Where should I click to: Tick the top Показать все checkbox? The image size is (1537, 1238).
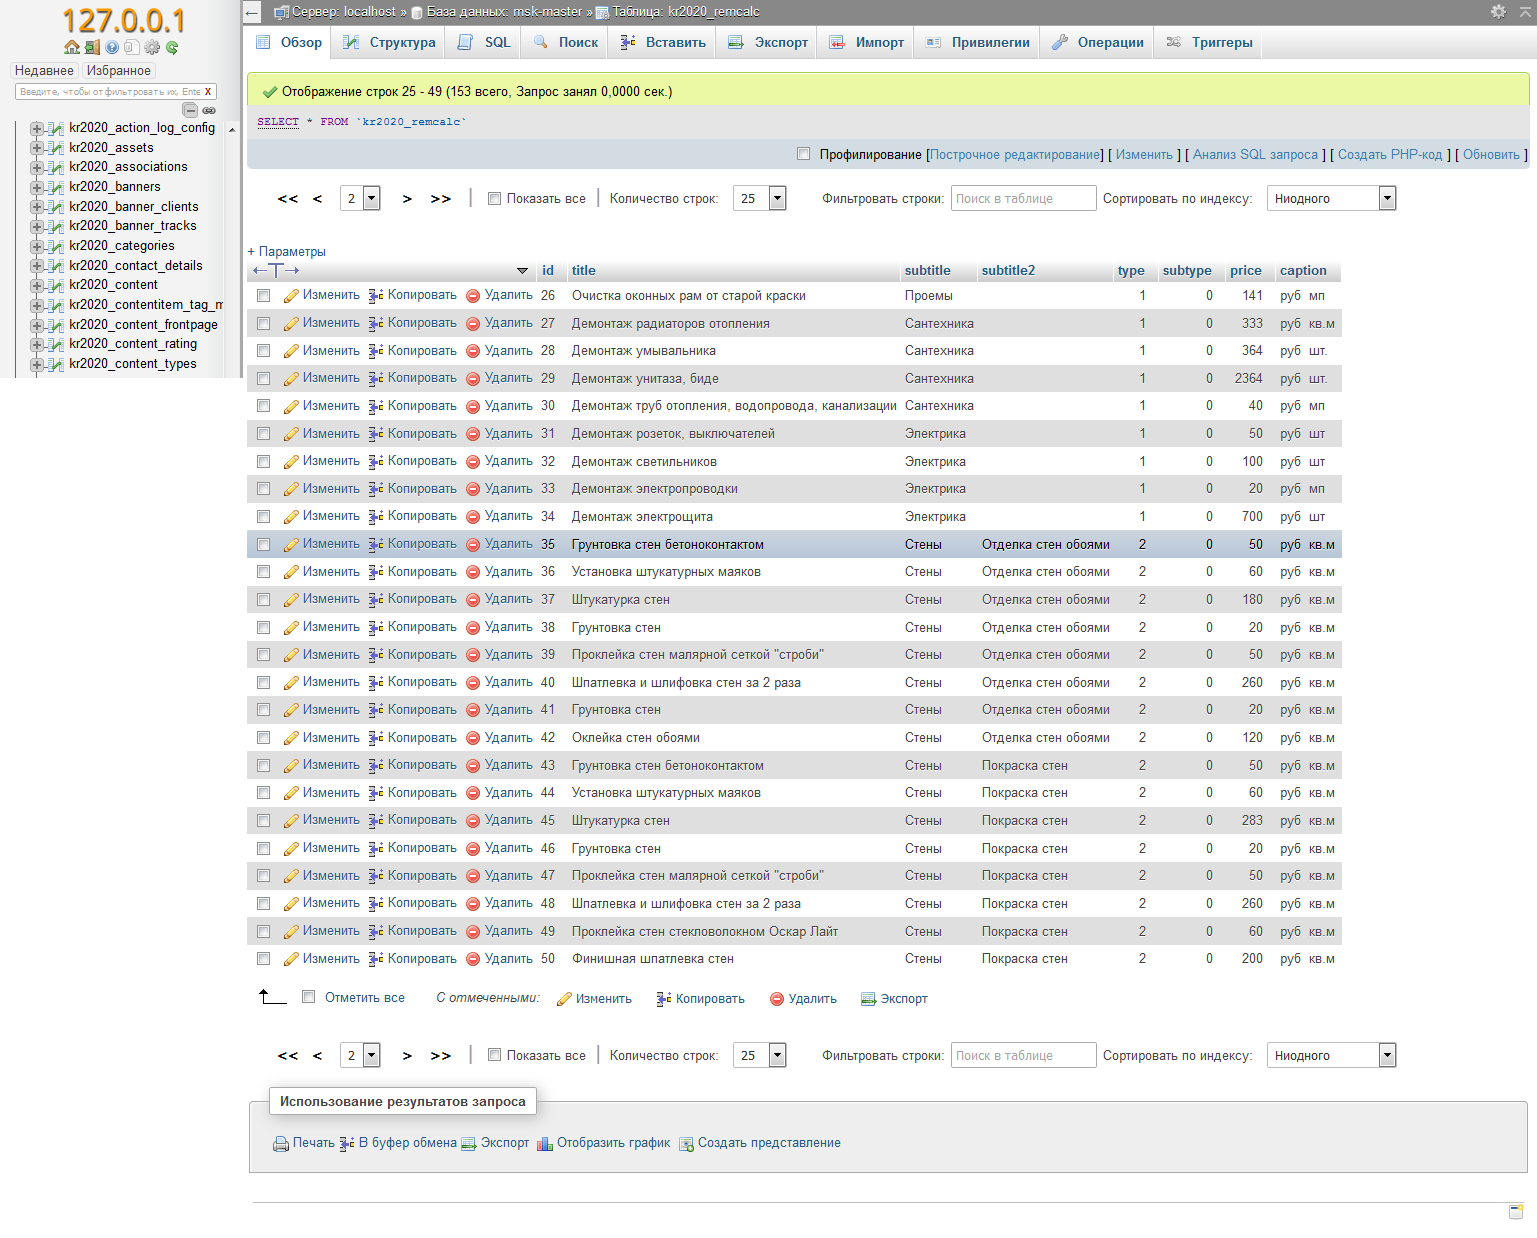pos(494,199)
